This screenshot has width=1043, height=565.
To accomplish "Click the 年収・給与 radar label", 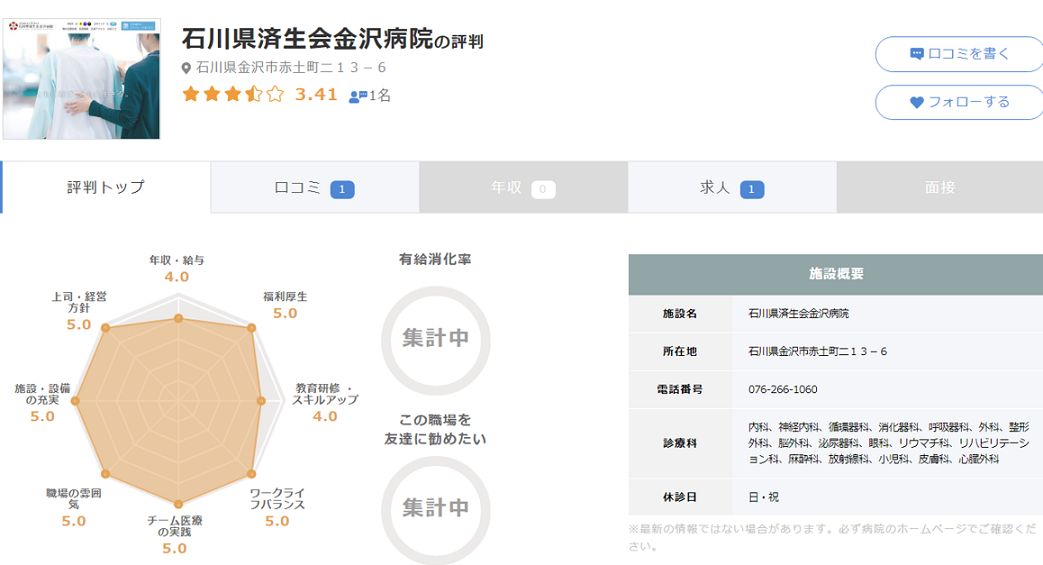I will [176, 260].
